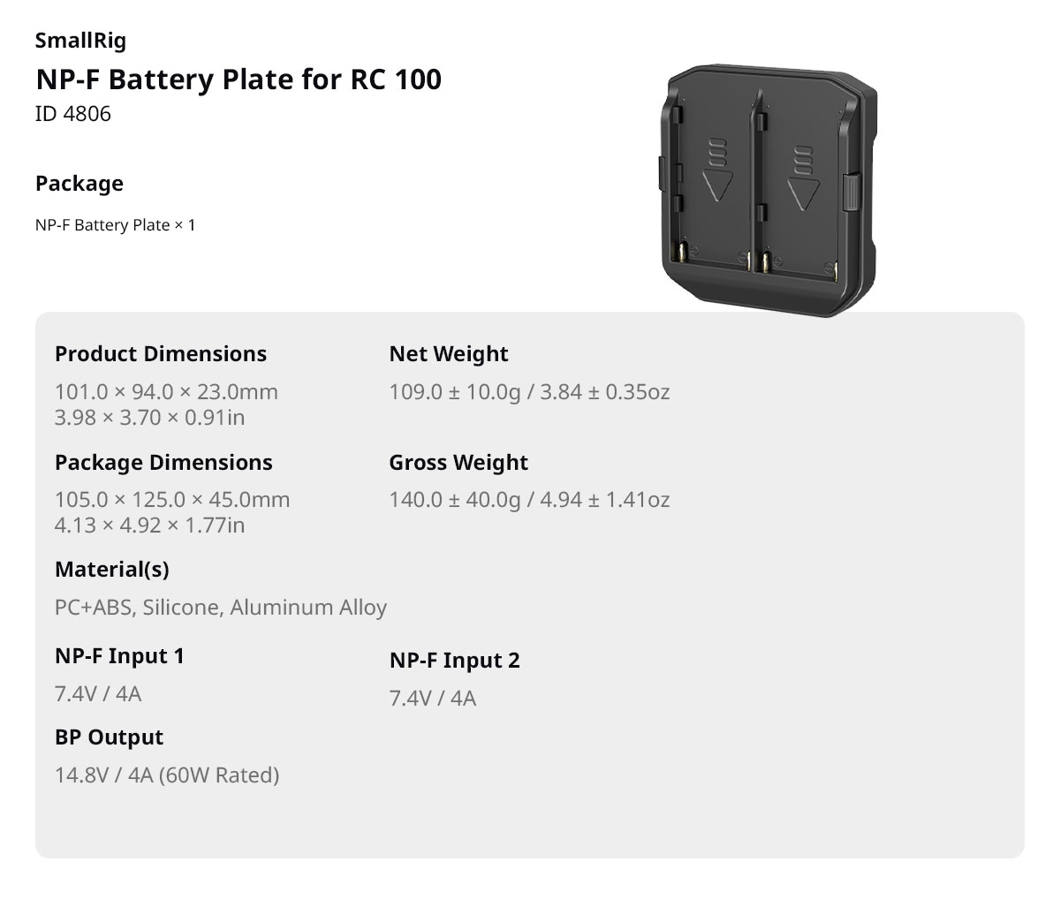Click the SmallRig brand name

[80, 41]
